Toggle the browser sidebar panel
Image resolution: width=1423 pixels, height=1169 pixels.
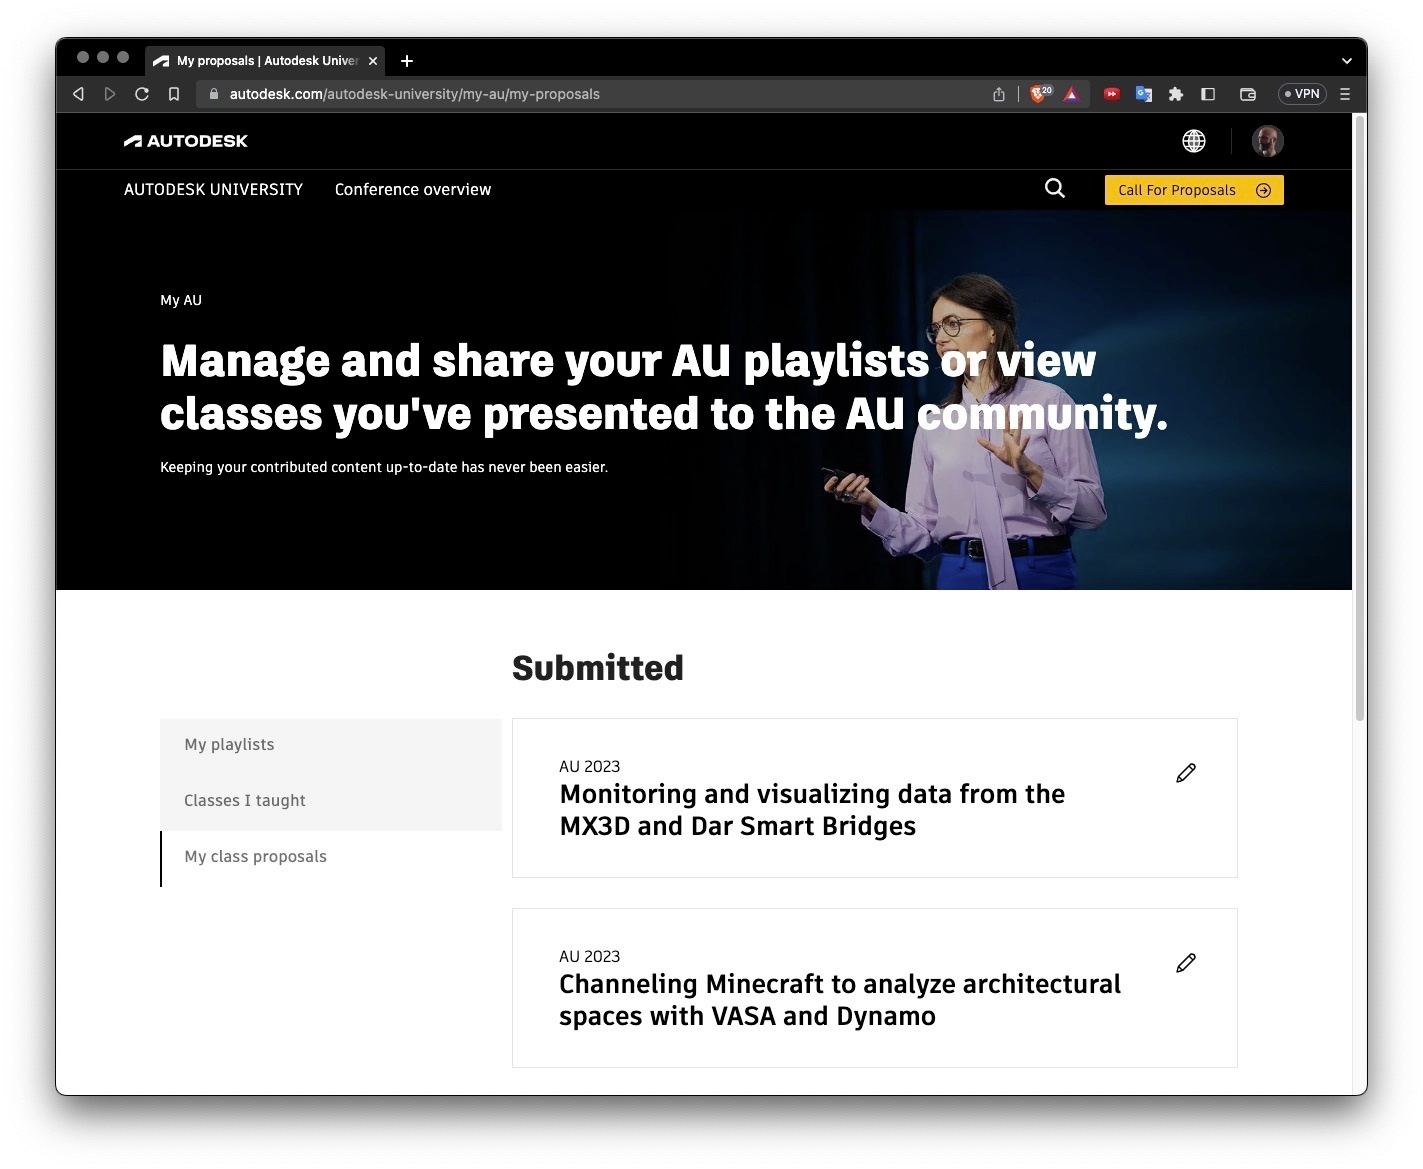tap(1208, 94)
